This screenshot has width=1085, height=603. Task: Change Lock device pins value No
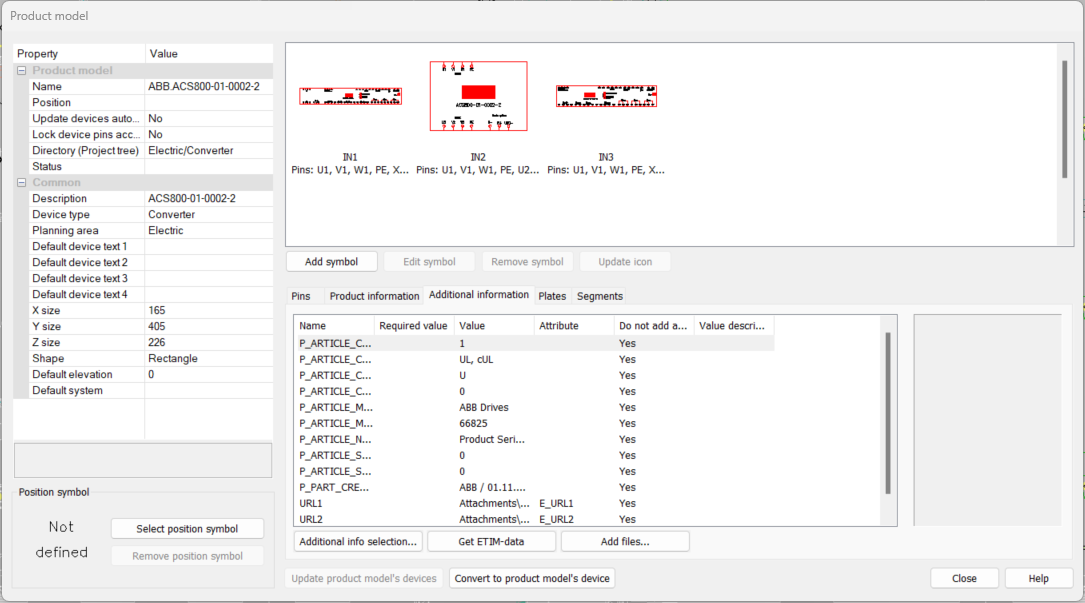tap(208, 134)
